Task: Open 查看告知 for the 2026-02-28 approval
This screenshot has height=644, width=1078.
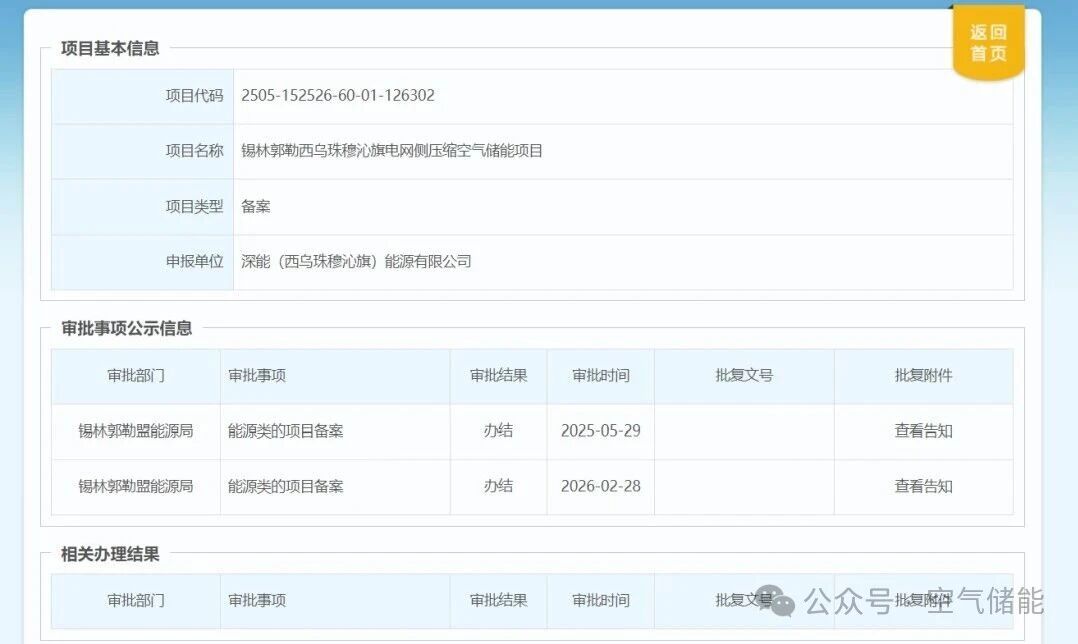Action: (923, 486)
